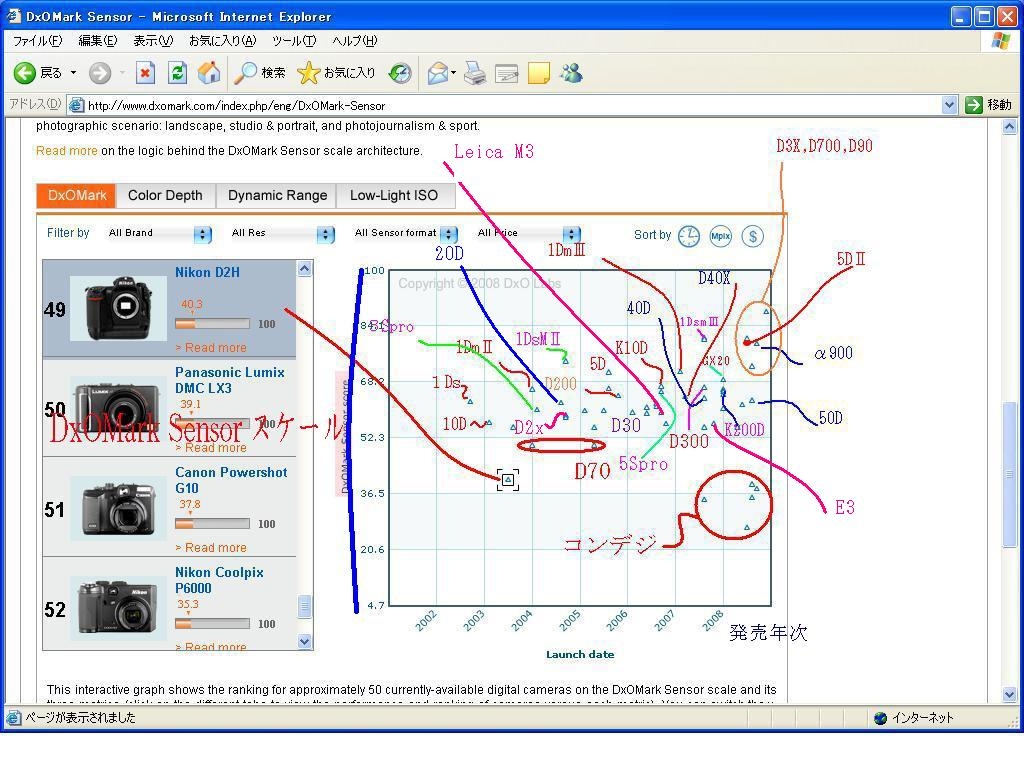1024x768 pixels.
Task: Click the Forward arrow button
Action: click(x=100, y=72)
